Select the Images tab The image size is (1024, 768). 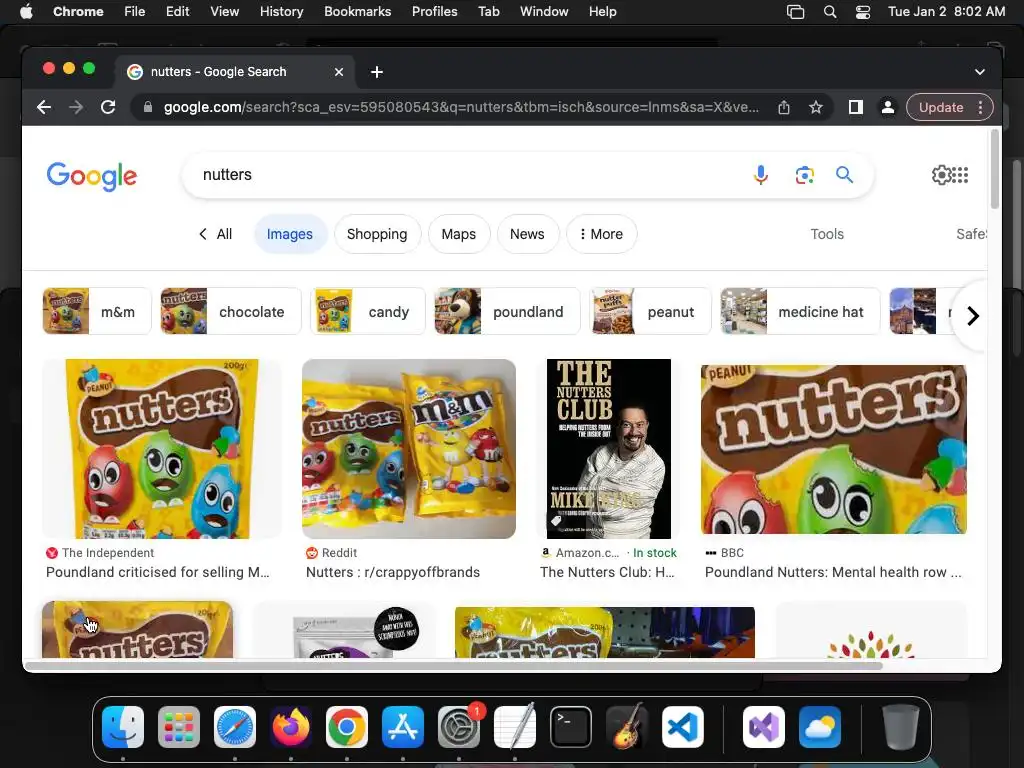[290, 234]
